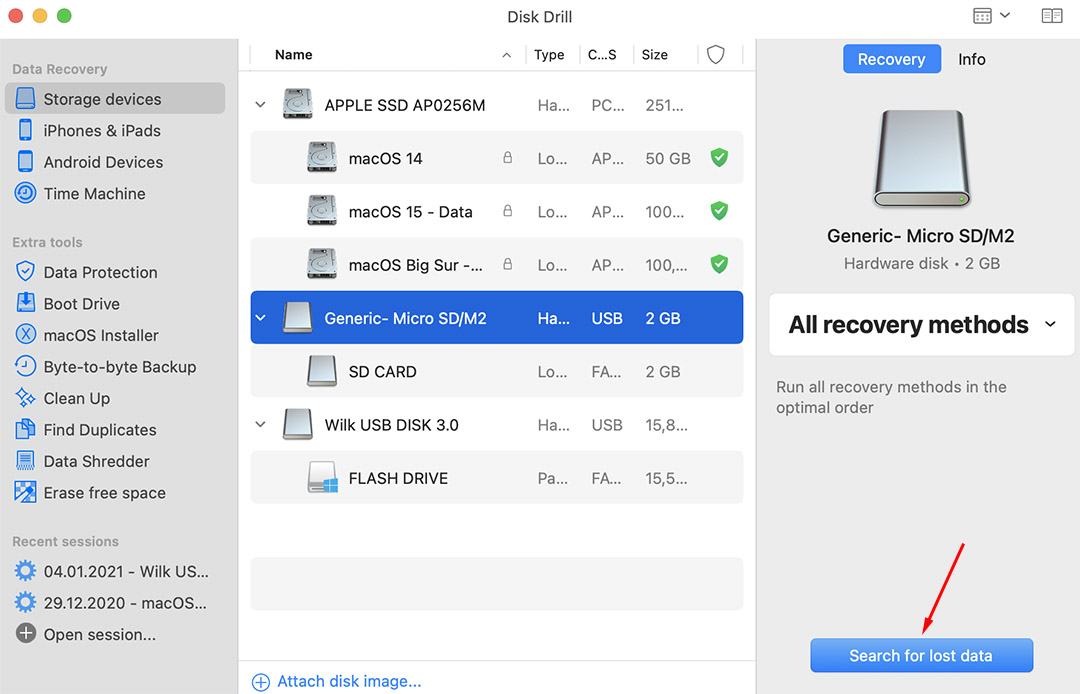Open the All recovery methods dropdown
The image size is (1080, 694).
click(922, 324)
